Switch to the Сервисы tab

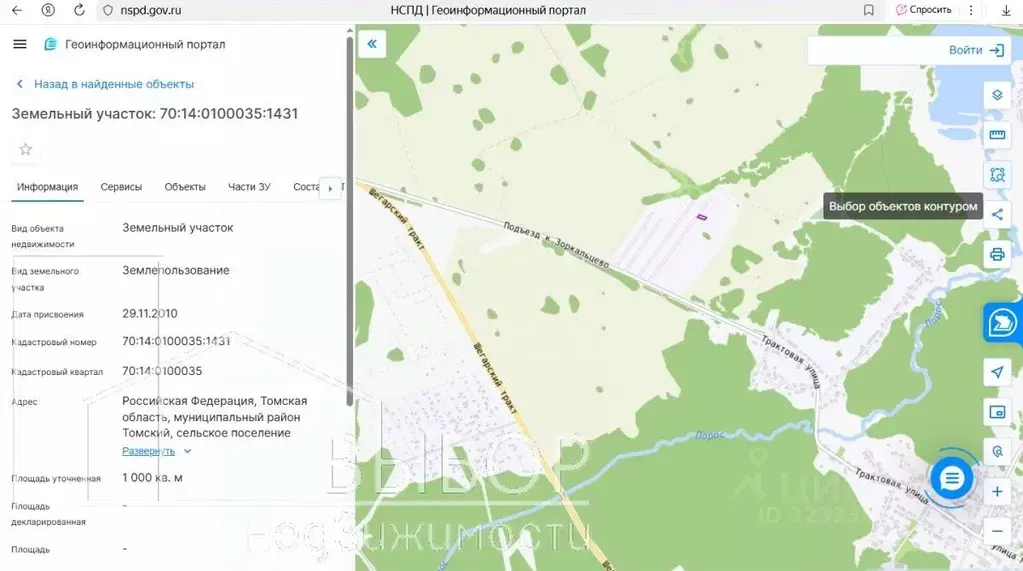tap(121, 187)
